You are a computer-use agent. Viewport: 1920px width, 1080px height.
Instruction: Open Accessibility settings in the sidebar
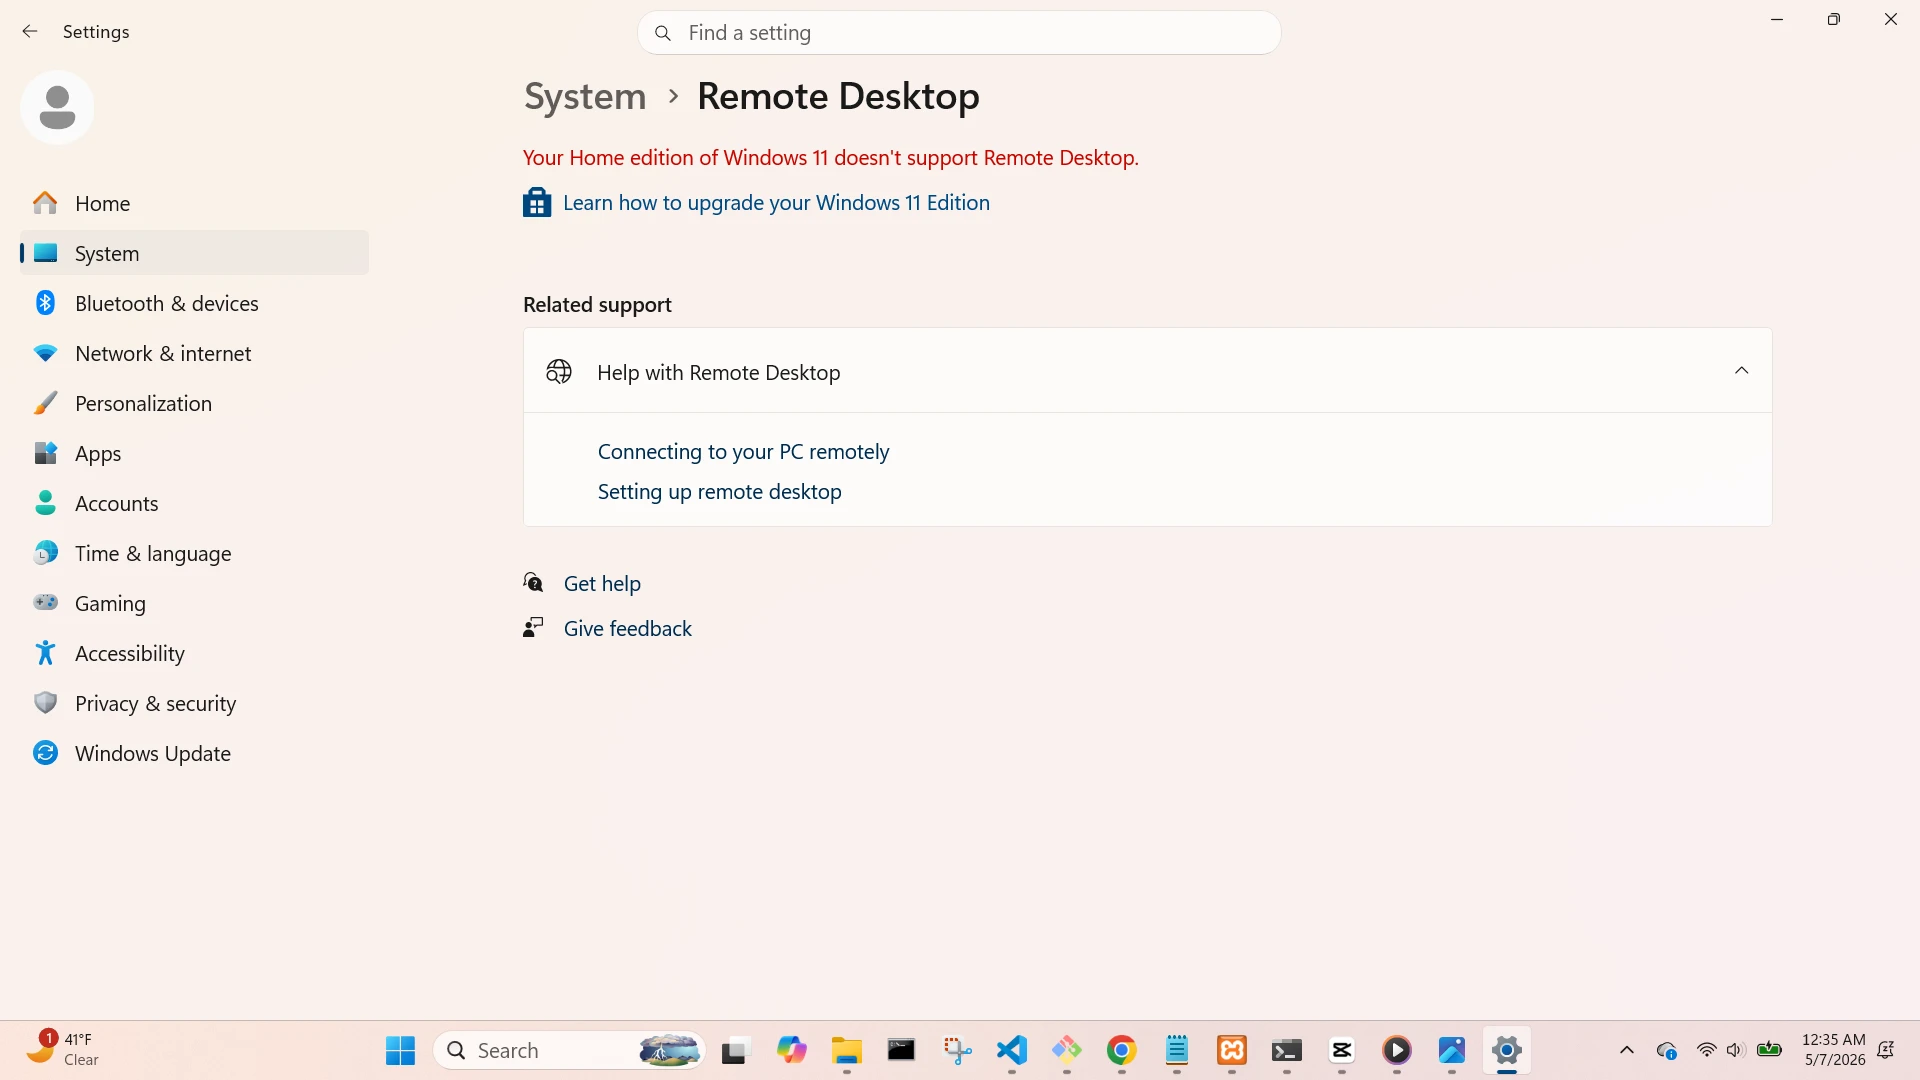[194, 653]
